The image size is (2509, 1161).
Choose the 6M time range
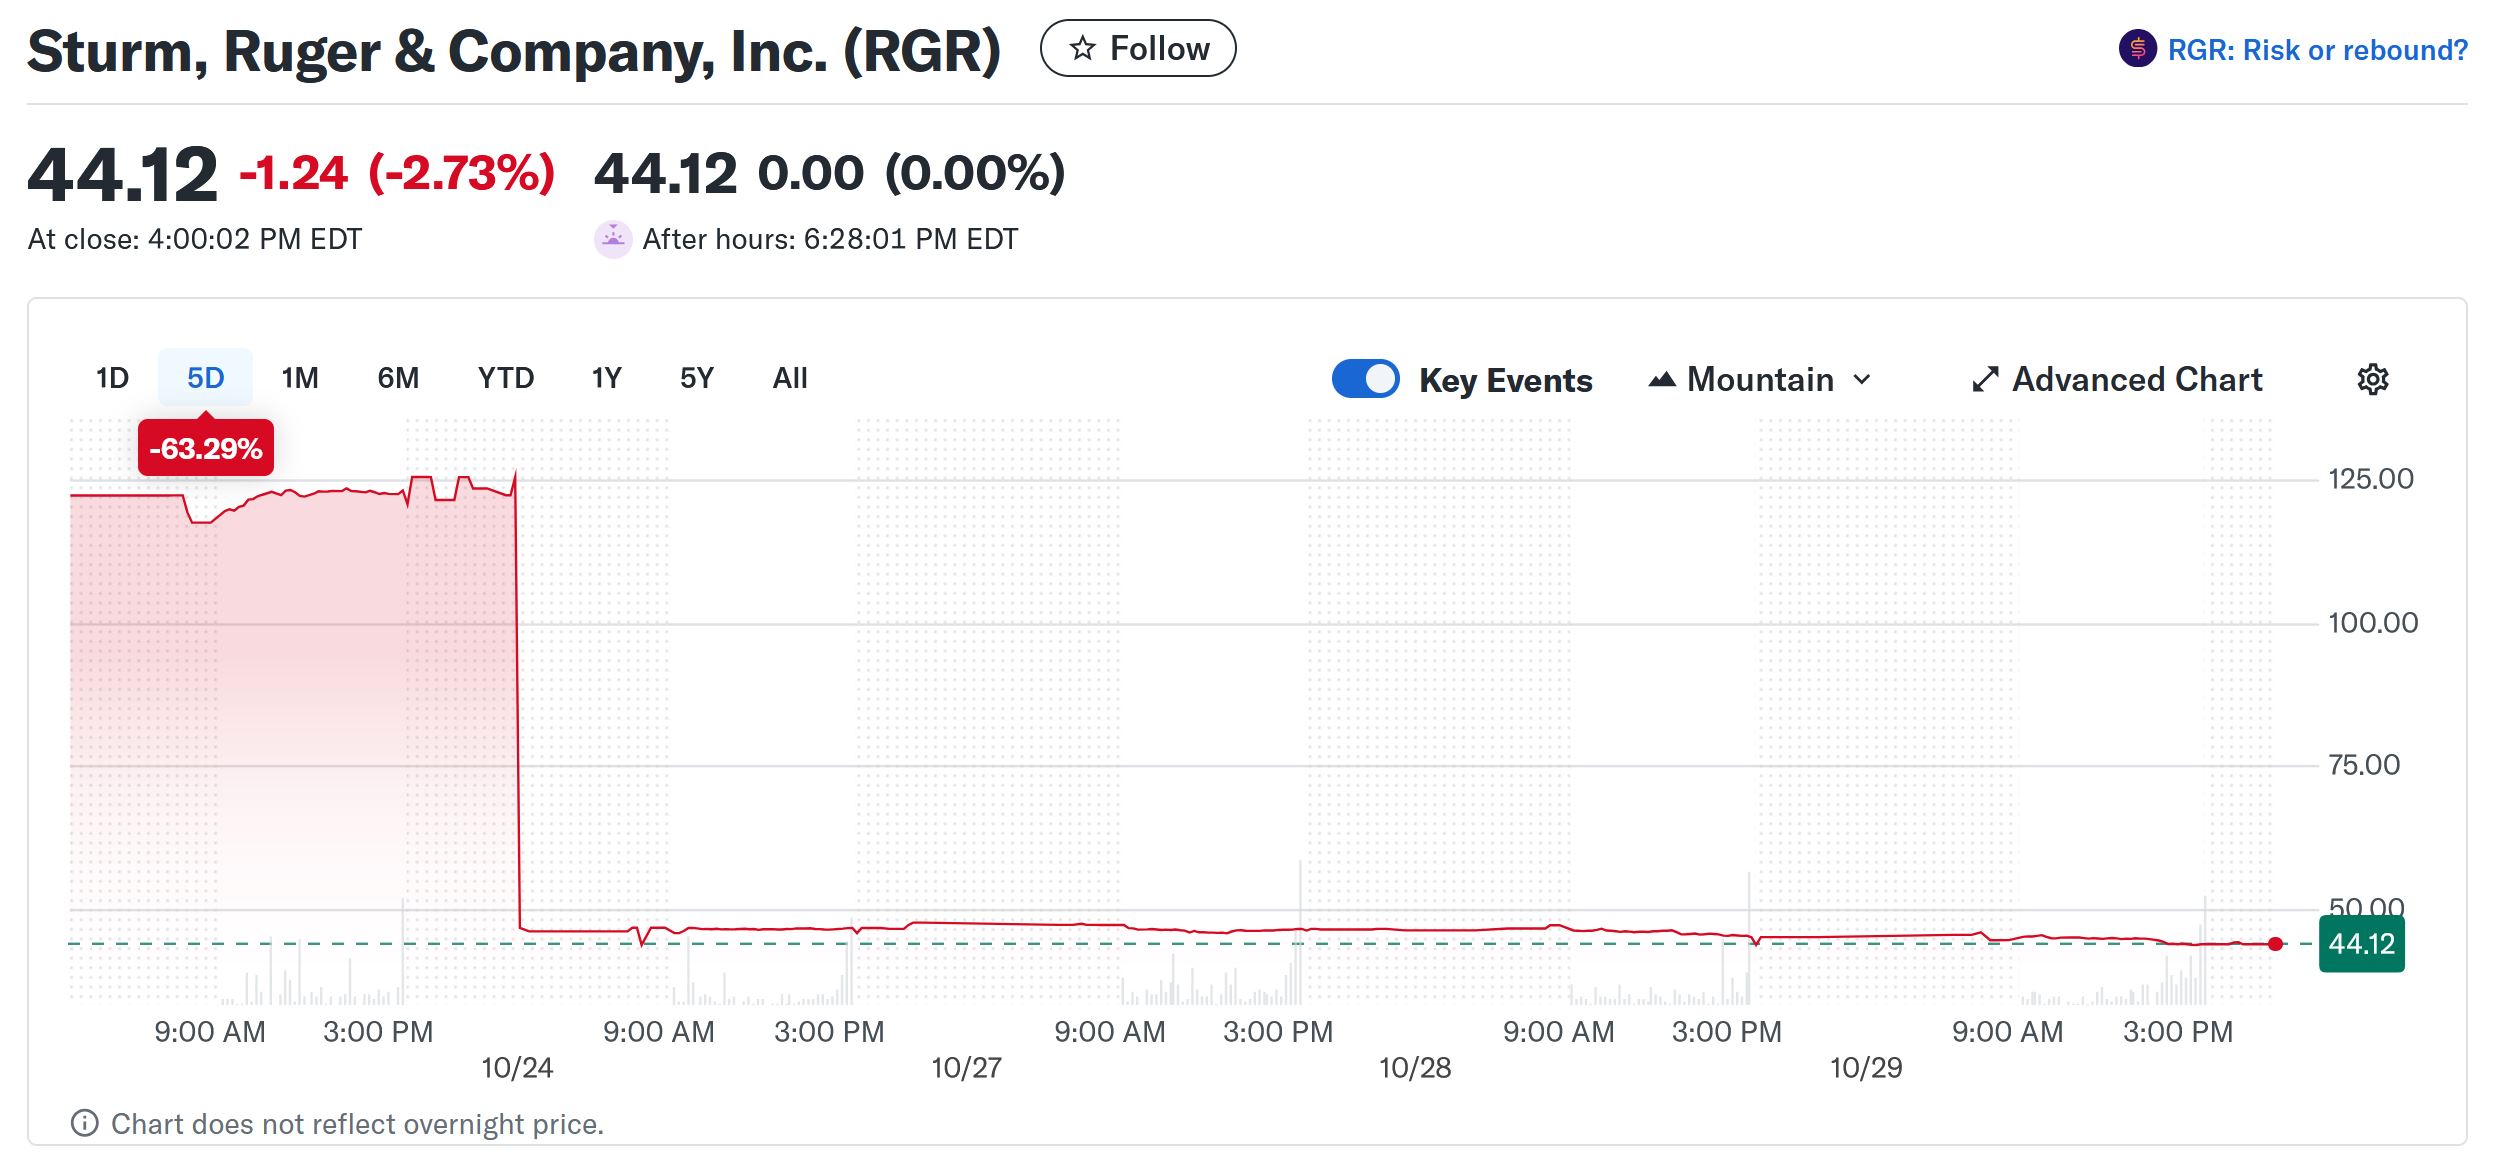click(x=397, y=378)
